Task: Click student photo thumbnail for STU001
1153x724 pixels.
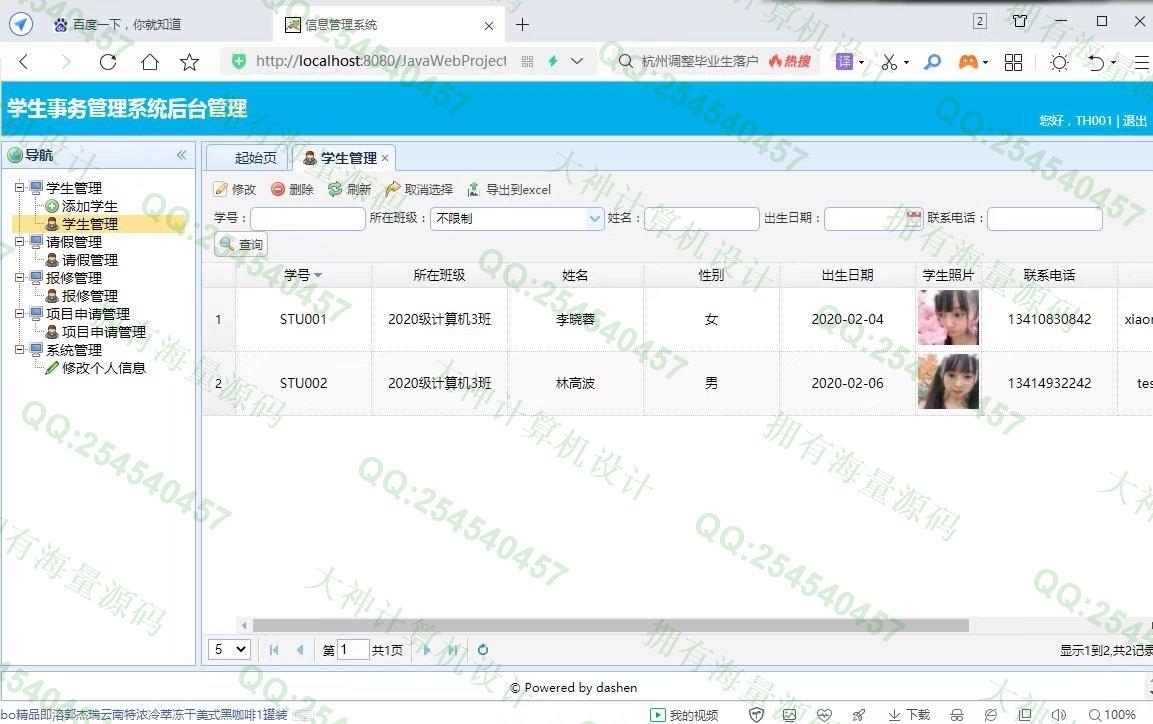Action: tap(948, 318)
